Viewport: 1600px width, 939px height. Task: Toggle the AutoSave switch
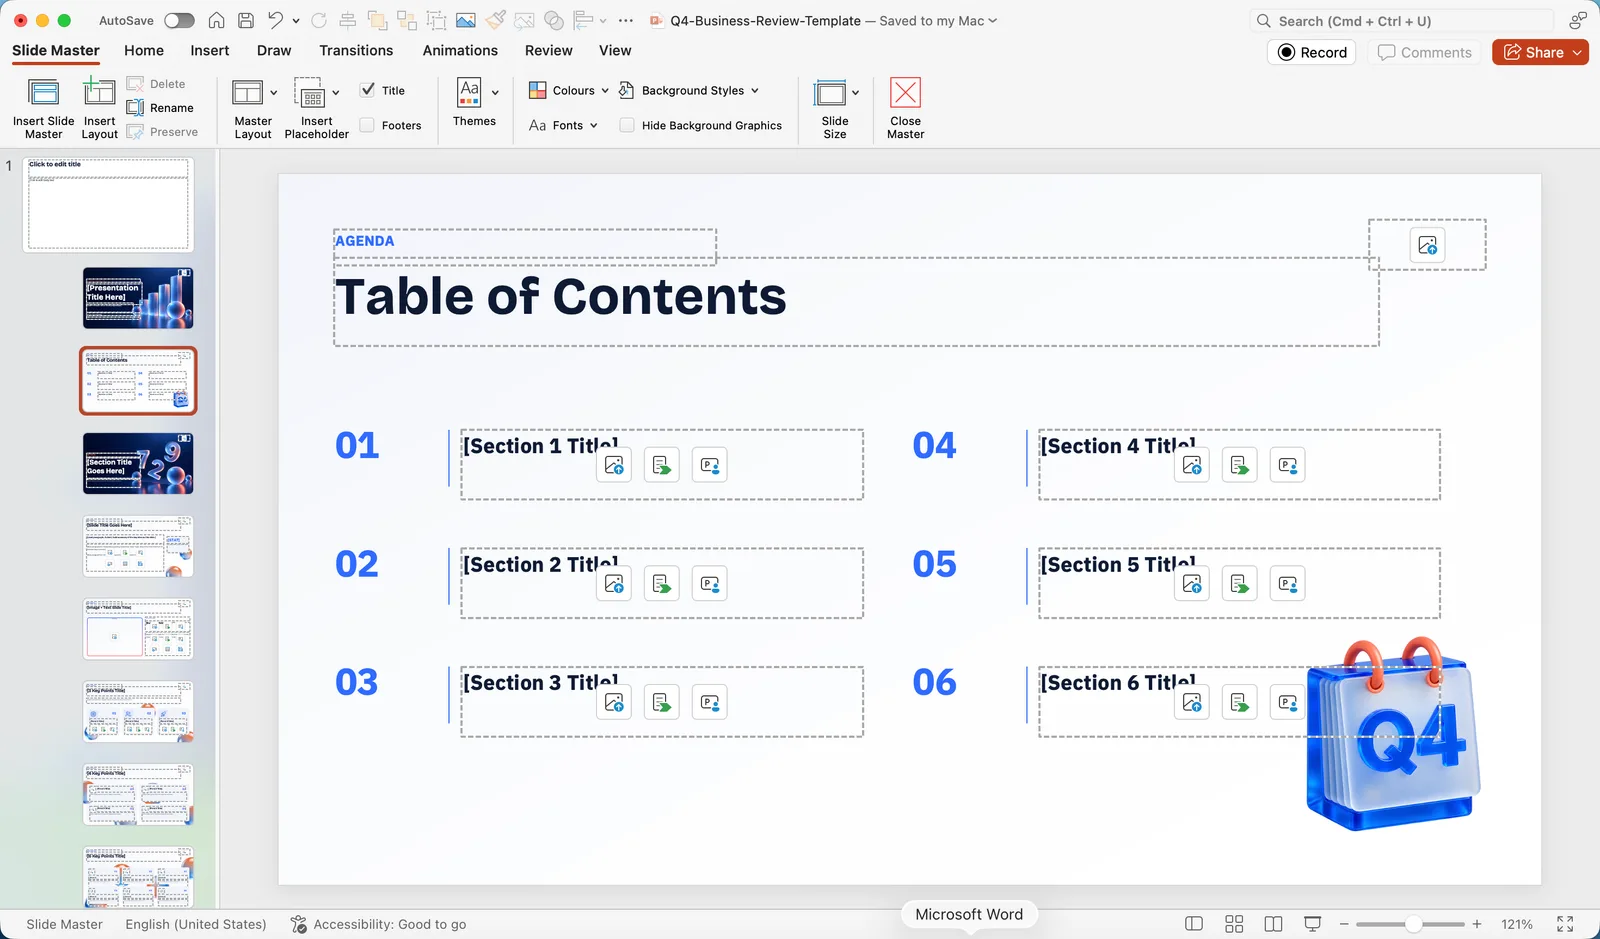point(179,20)
